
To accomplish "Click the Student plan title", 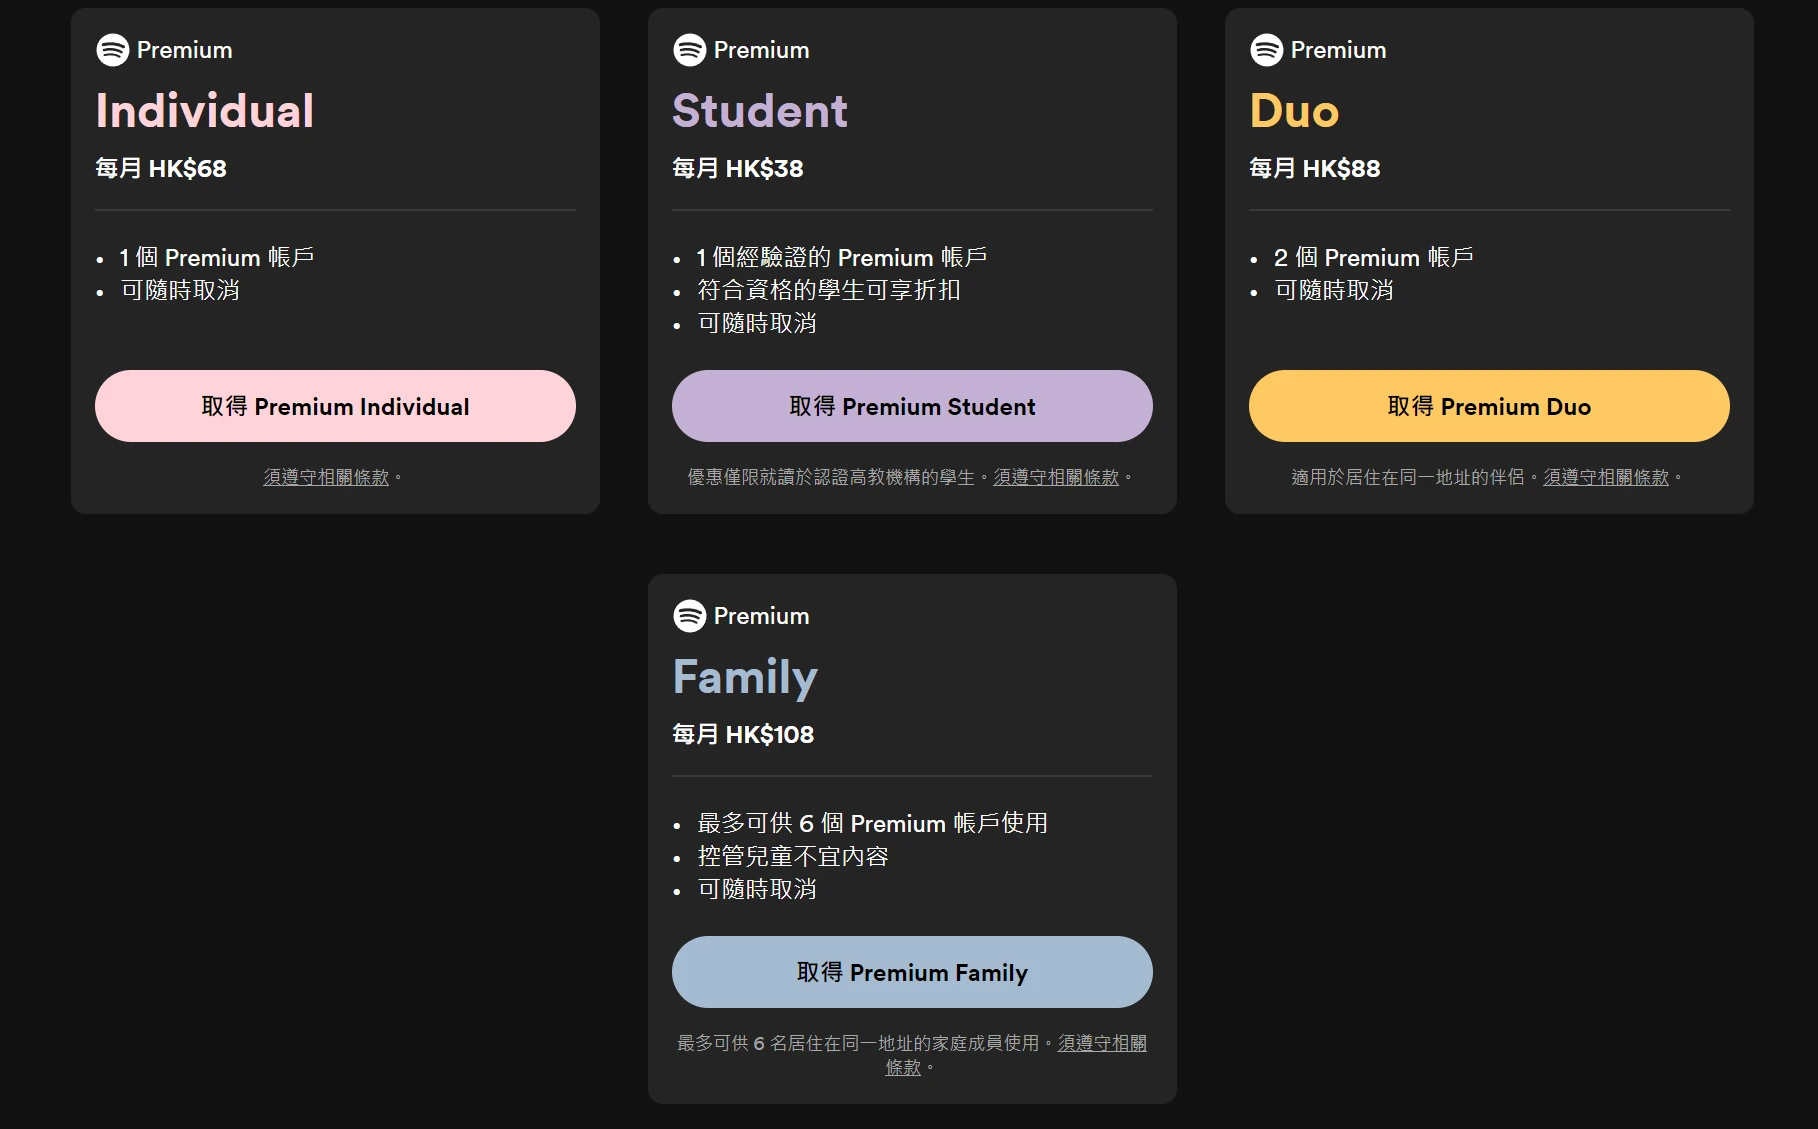I will point(760,111).
